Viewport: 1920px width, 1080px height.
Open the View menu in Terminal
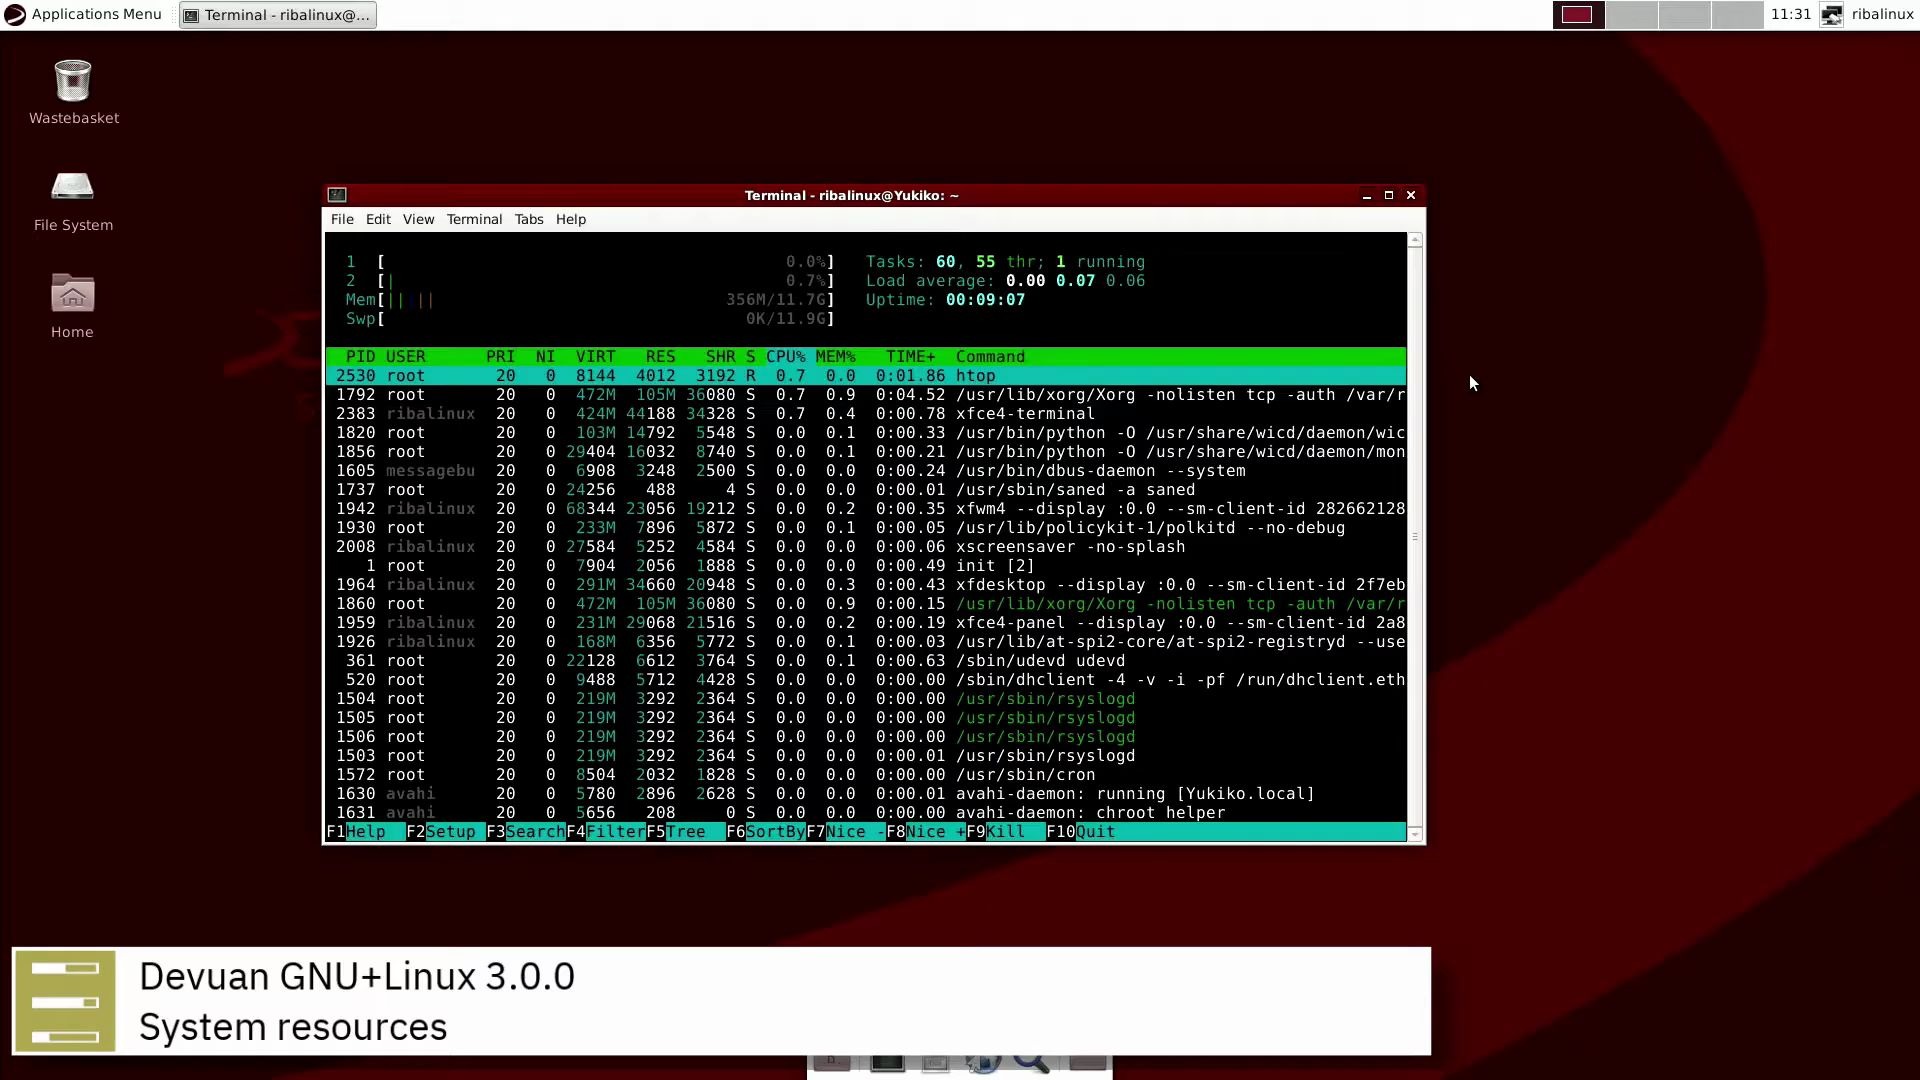click(x=418, y=219)
